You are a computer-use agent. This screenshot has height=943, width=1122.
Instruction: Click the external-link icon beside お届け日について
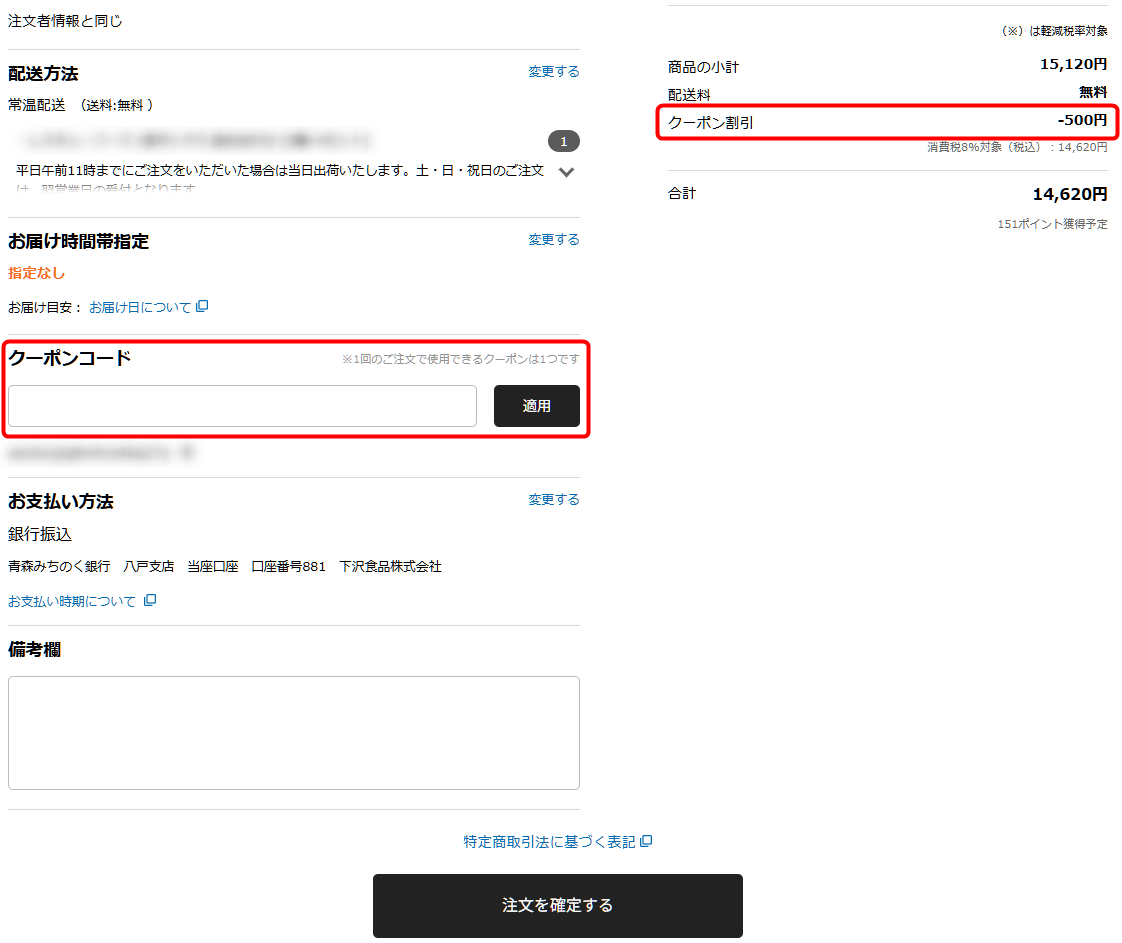pos(202,307)
